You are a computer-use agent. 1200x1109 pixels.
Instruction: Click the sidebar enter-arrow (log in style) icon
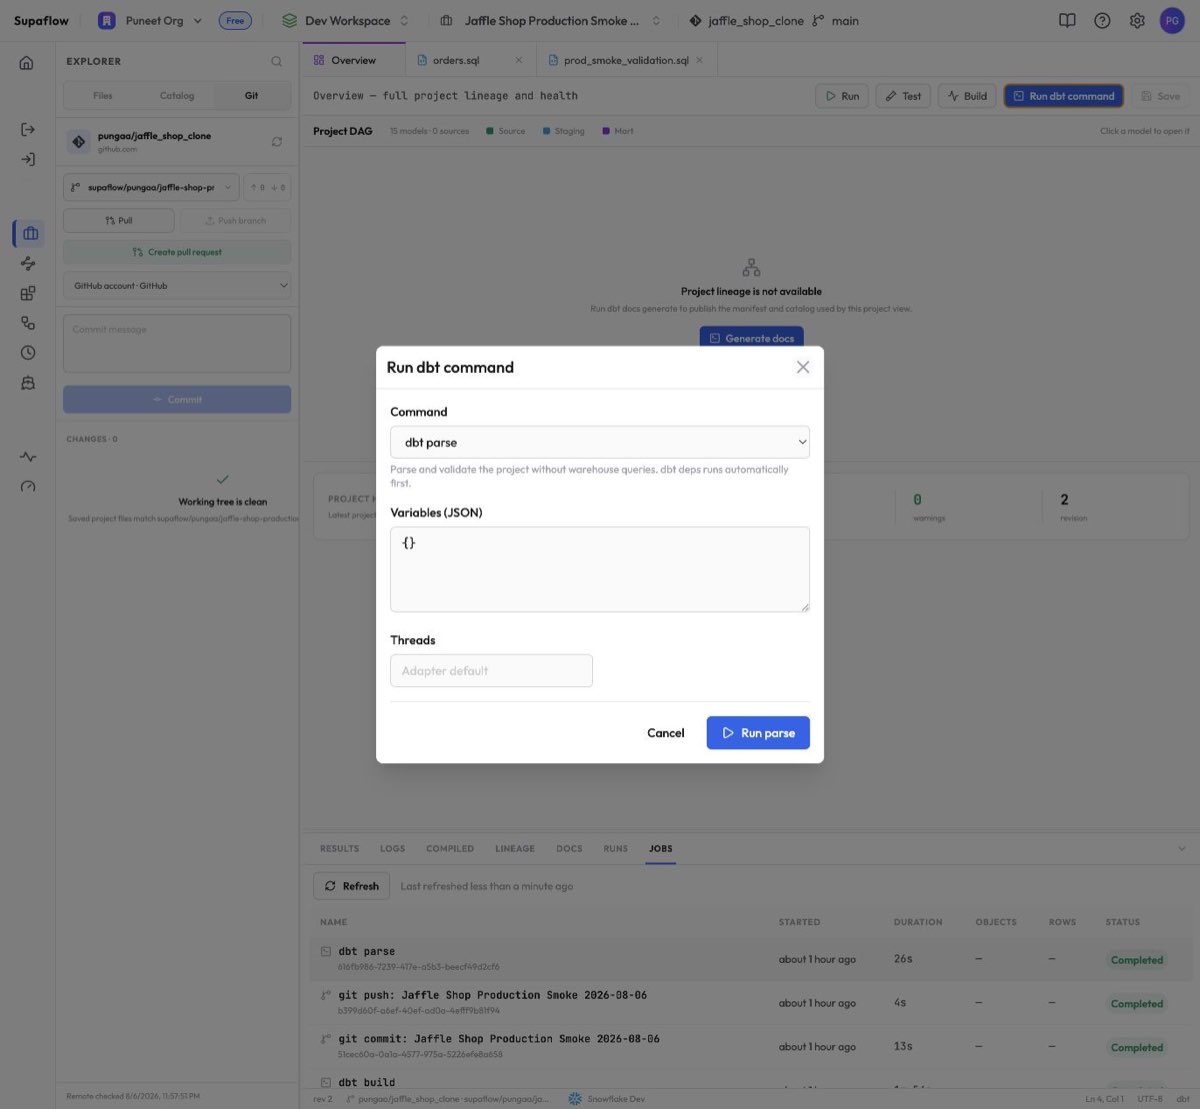pos(28,159)
